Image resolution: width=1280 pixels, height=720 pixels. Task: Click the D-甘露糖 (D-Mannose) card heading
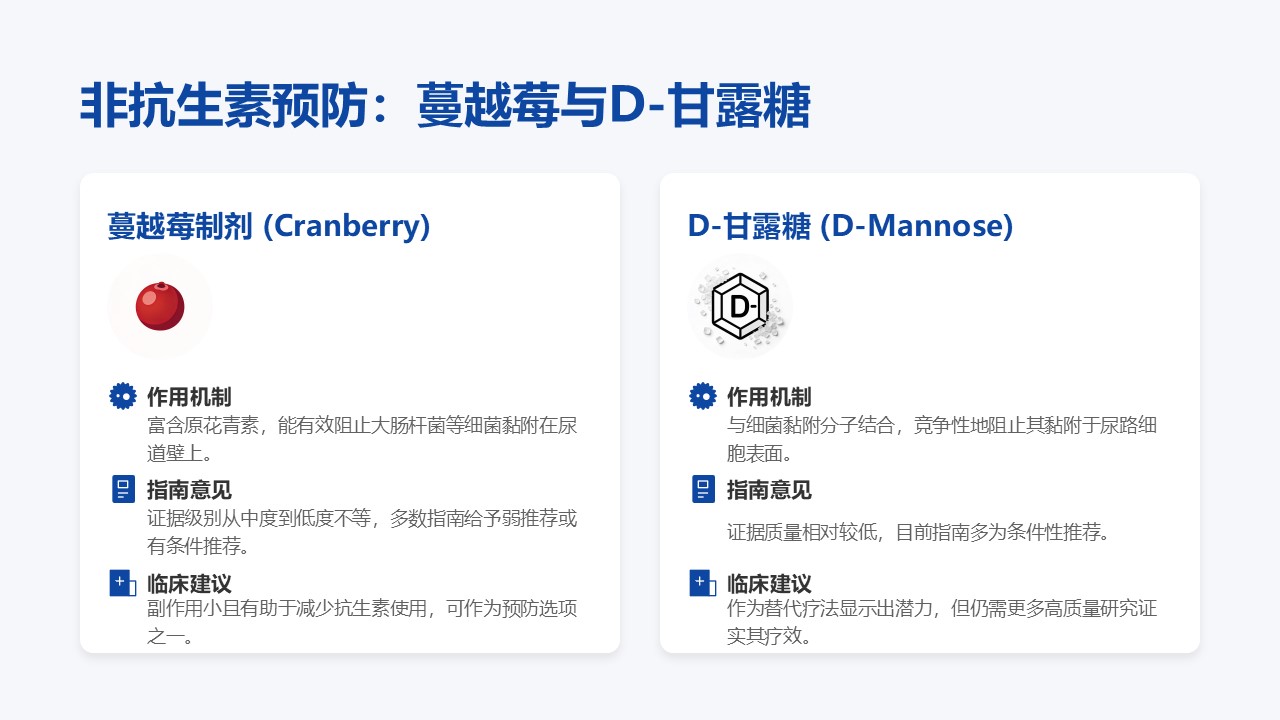[850, 226]
